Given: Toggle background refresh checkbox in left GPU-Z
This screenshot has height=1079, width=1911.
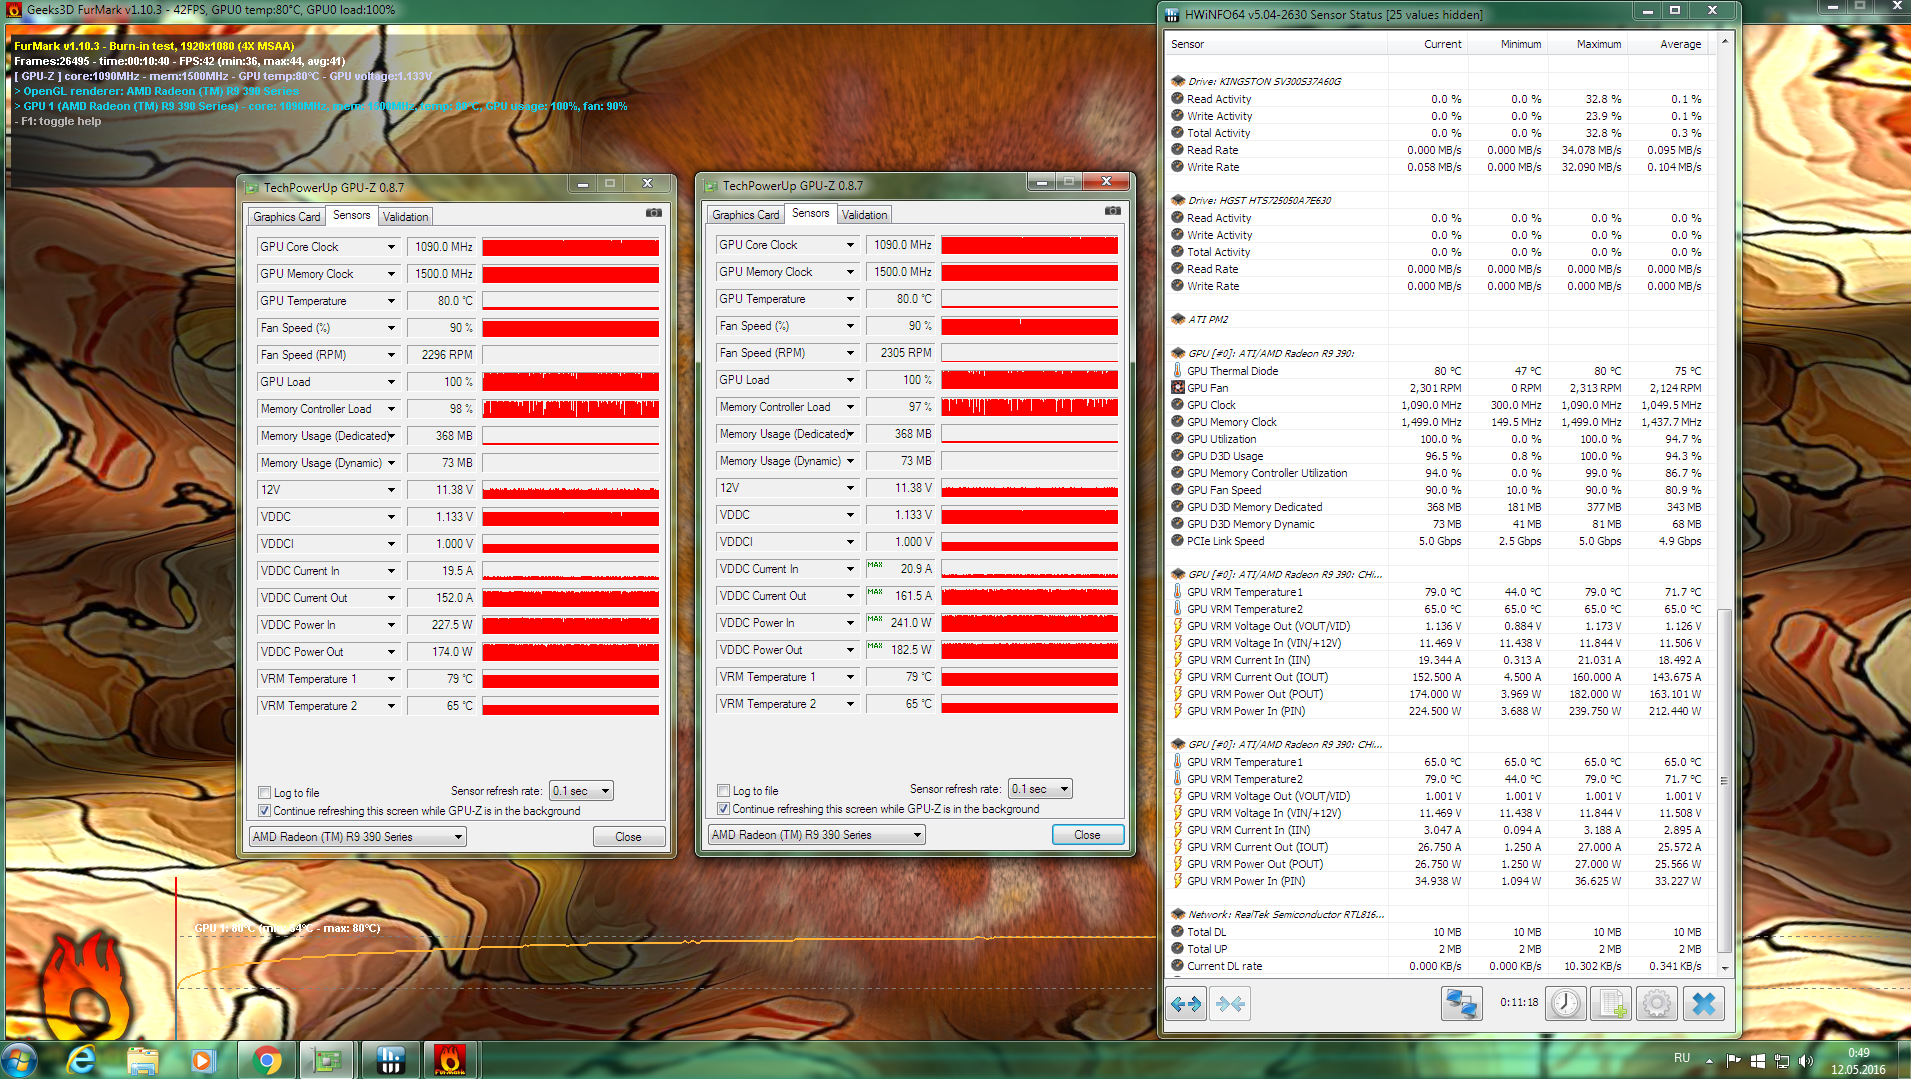Looking at the screenshot, I should 264,811.
